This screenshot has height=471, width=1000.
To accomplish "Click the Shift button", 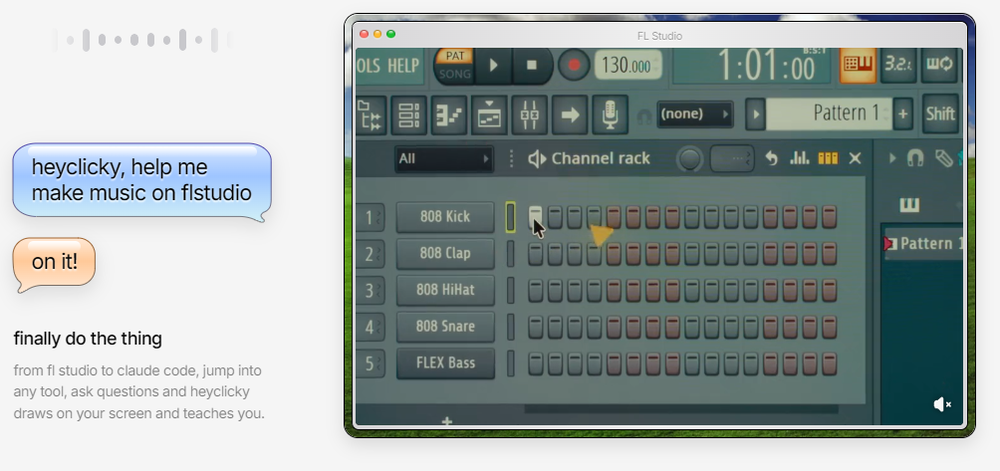I will coord(941,114).
